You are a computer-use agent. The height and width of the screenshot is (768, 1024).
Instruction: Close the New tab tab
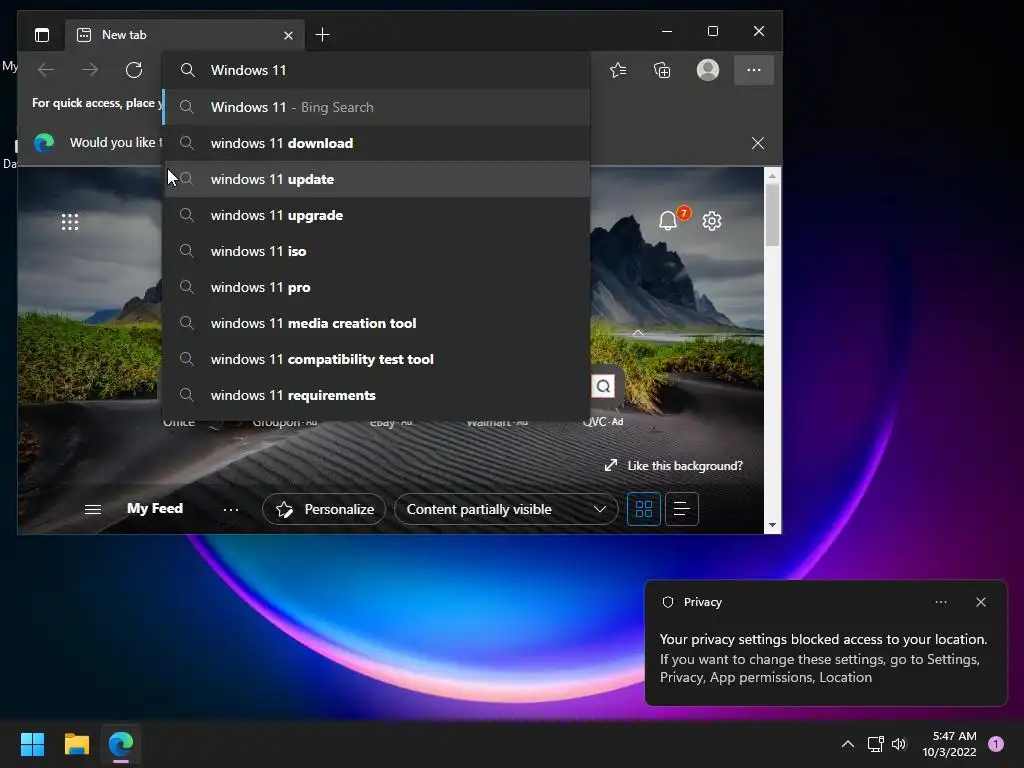pos(288,35)
